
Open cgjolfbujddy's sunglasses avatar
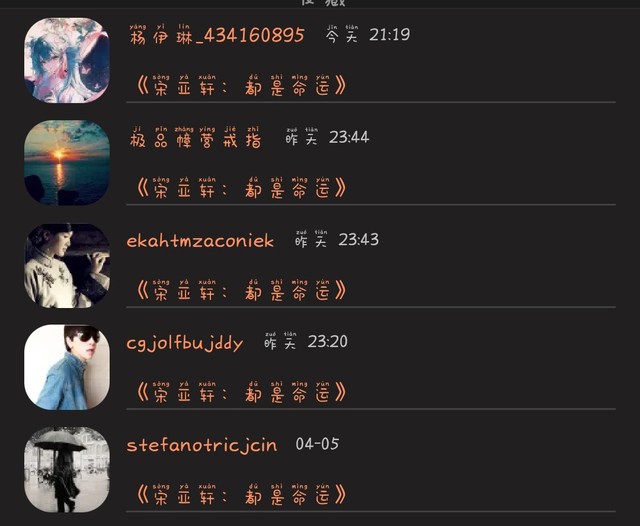pyautogui.click(x=67, y=367)
